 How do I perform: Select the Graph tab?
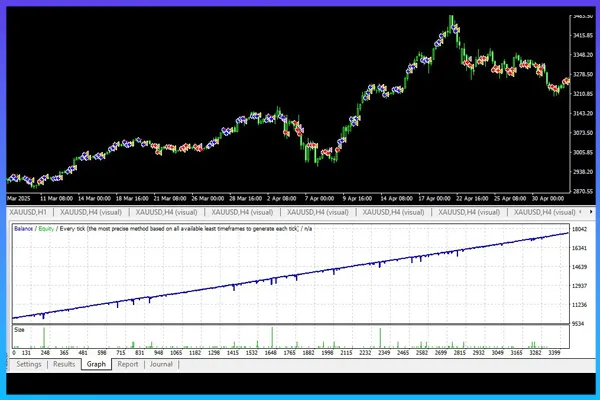pos(97,364)
